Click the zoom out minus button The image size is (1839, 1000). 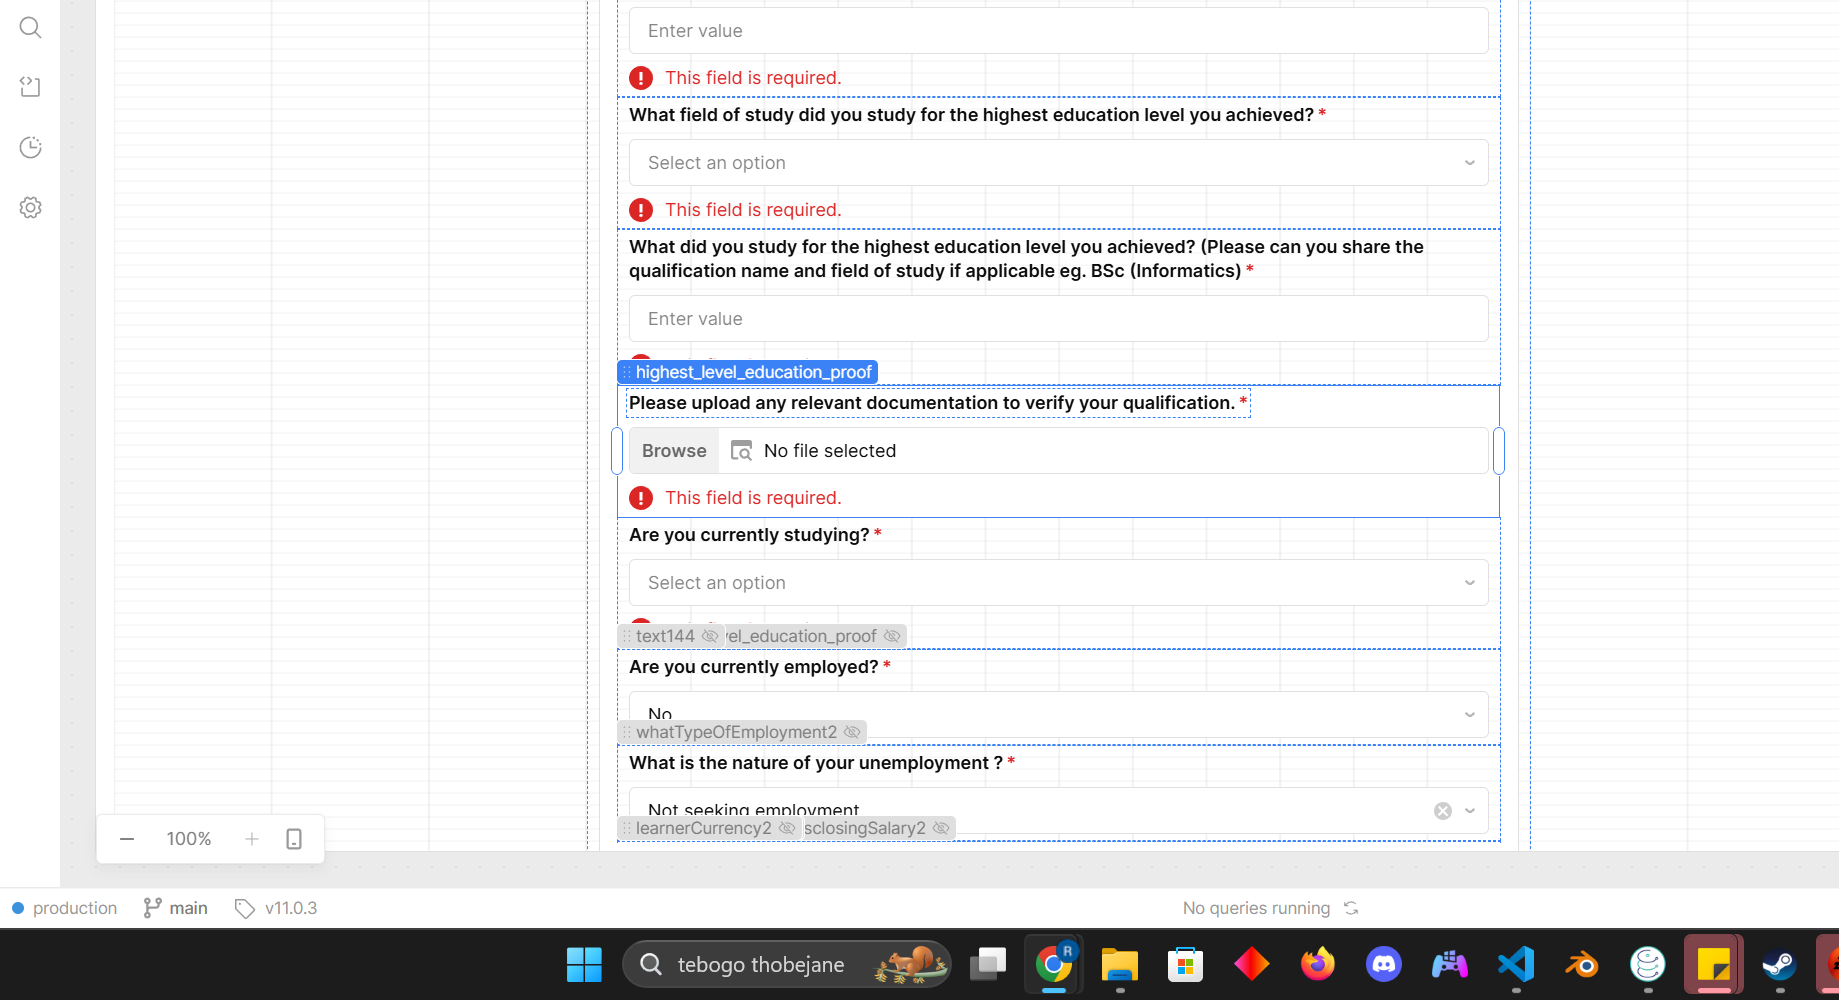[x=127, y=839]
